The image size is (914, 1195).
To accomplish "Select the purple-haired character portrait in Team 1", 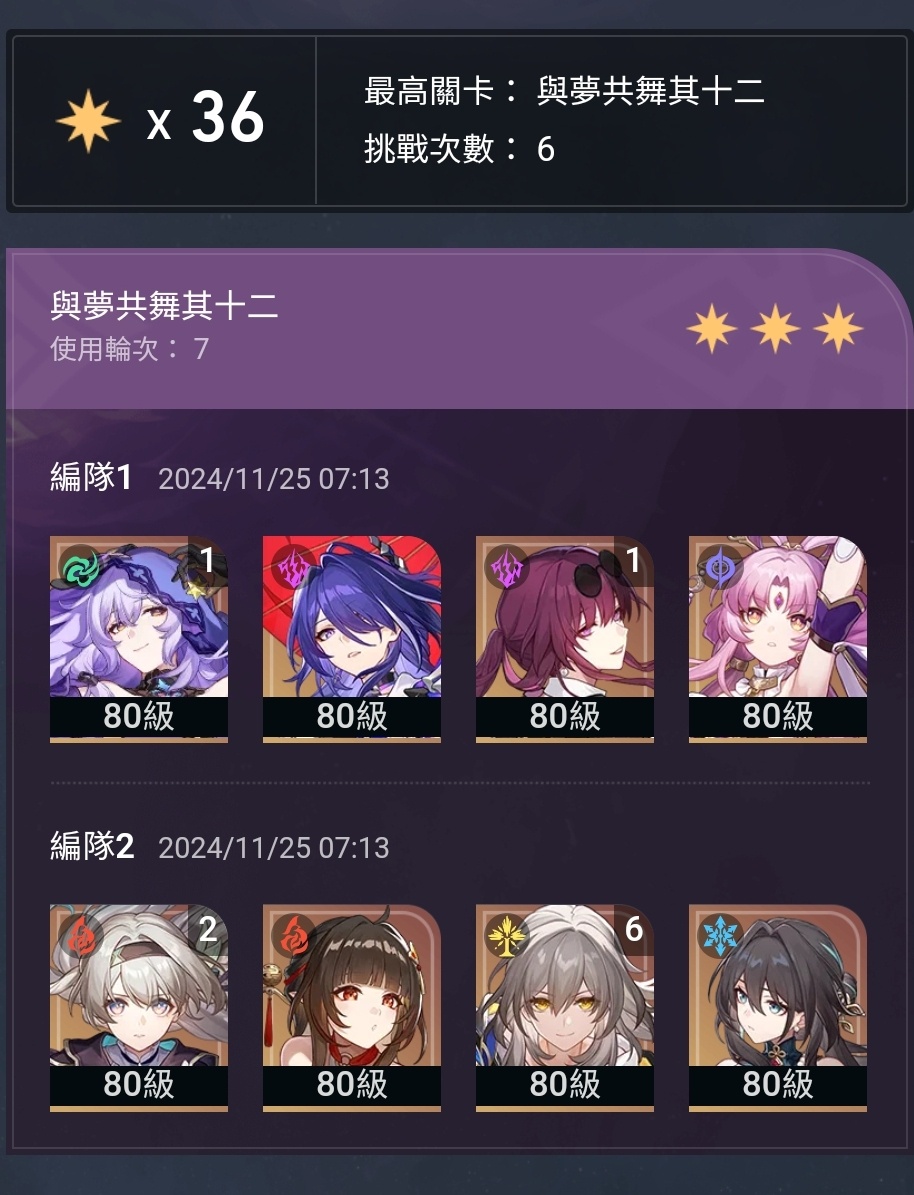I will (x=139, y=639).
